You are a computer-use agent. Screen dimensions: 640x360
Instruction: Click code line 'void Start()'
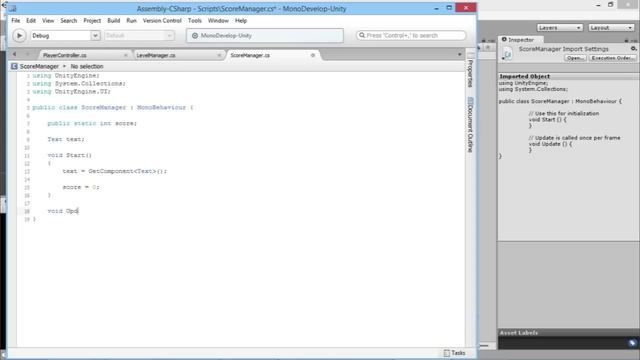pos(69,155)
